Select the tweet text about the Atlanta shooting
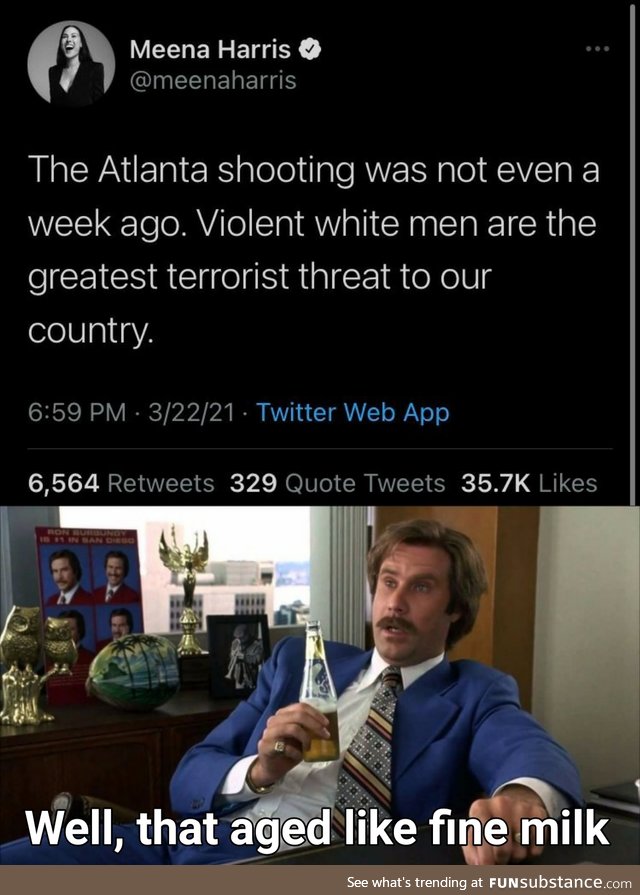 click(x=313, y=249)
